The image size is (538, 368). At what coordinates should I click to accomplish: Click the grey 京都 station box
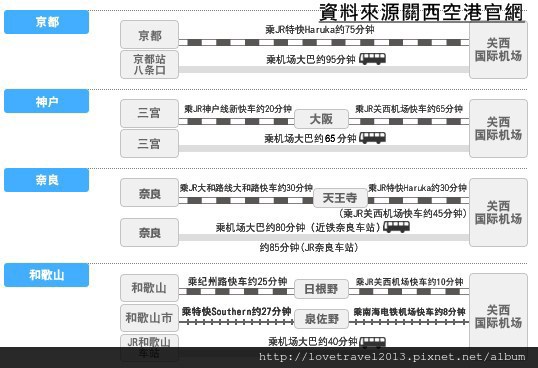coord(149,34)
